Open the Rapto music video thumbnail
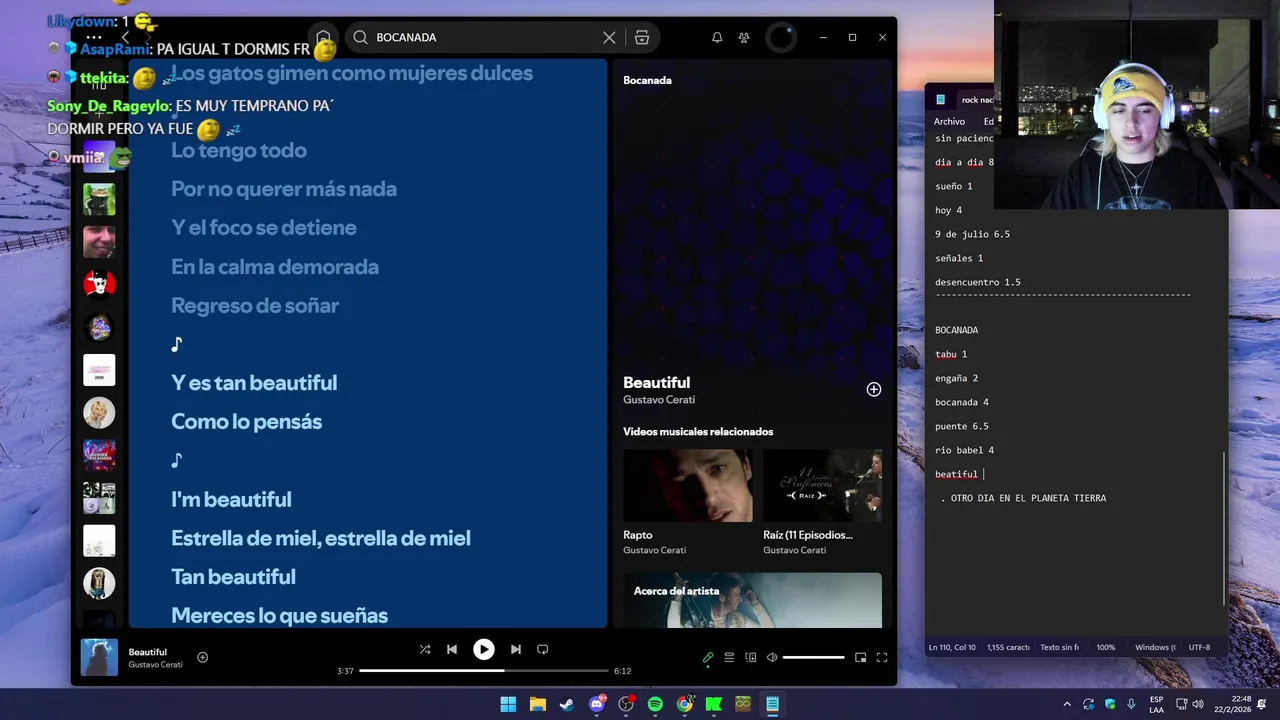Image resolution: width=1280 pixels, height=720 pixels. 688,485
